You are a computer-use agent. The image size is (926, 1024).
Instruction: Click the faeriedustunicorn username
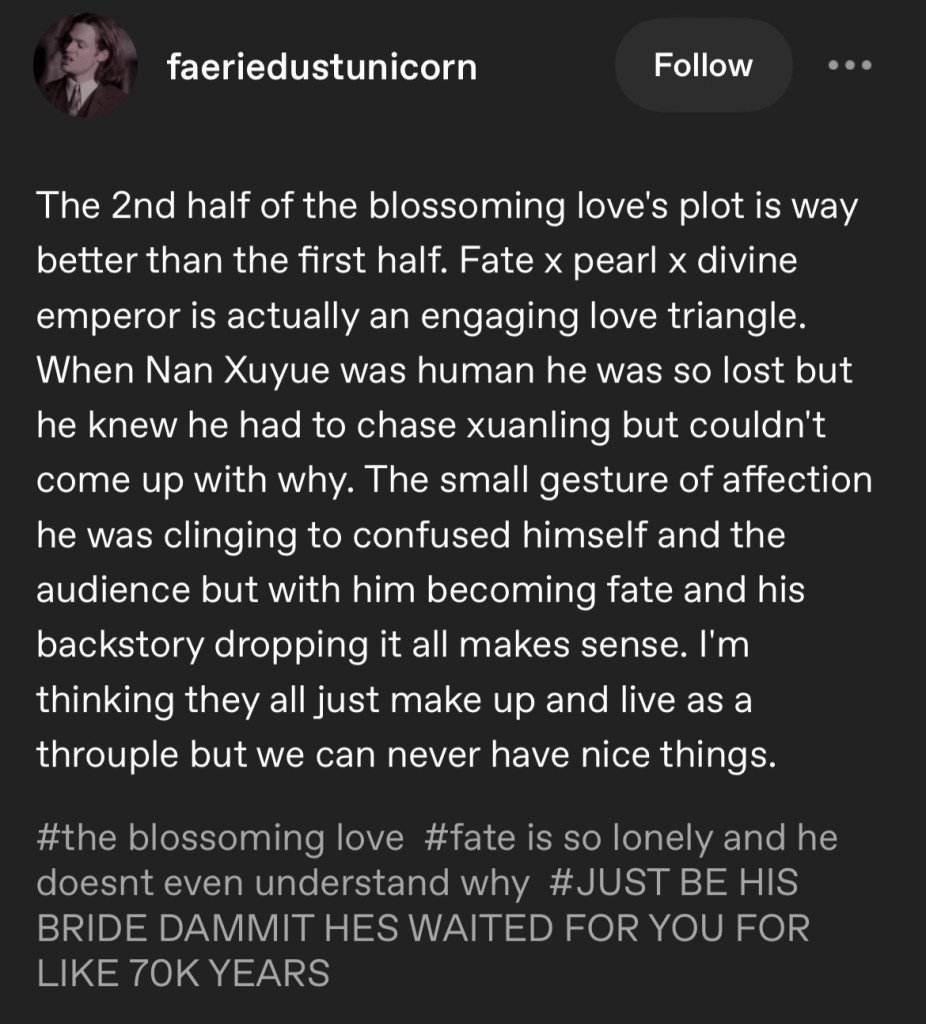(x=323, y=67)
